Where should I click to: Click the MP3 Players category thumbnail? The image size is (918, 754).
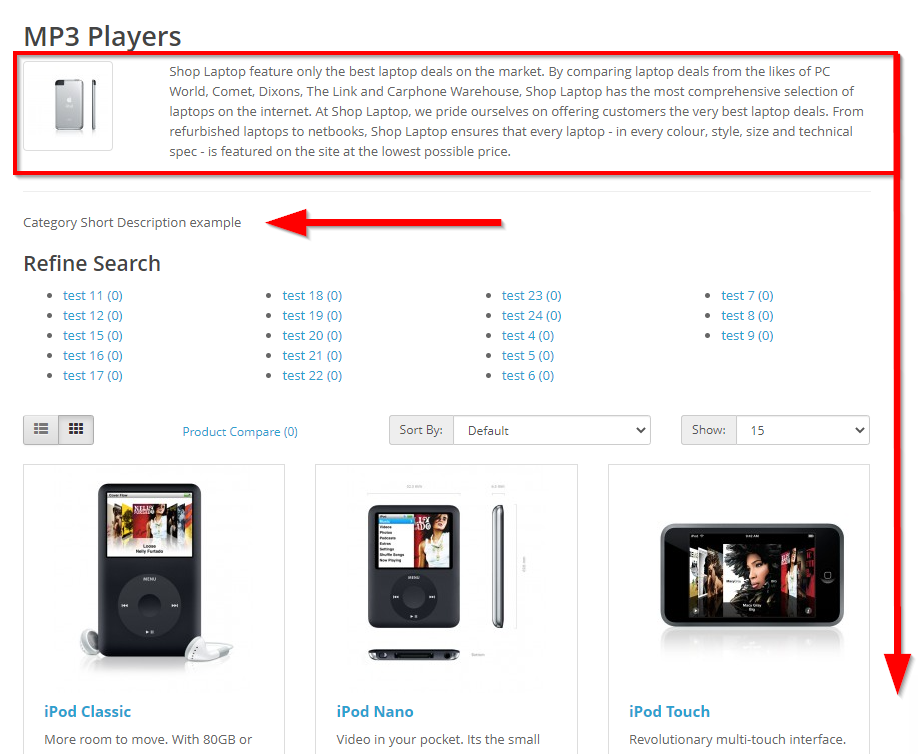[x=68, y=106]
